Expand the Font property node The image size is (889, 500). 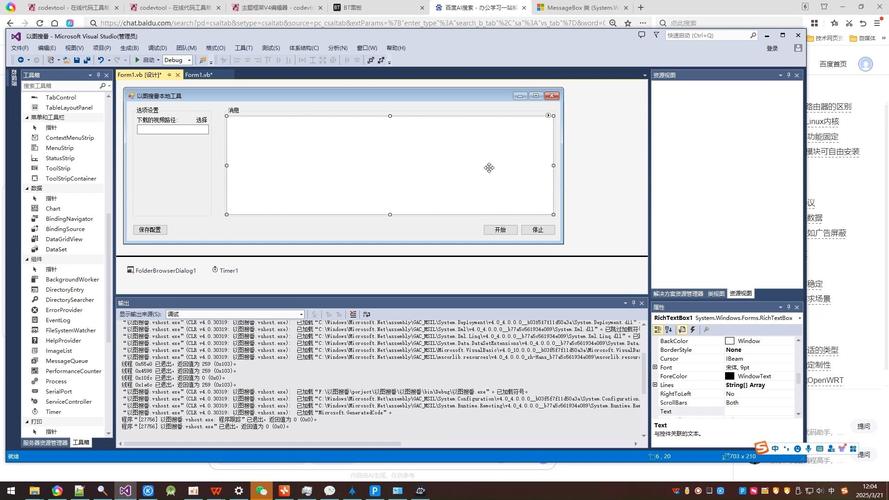[655, 367]
